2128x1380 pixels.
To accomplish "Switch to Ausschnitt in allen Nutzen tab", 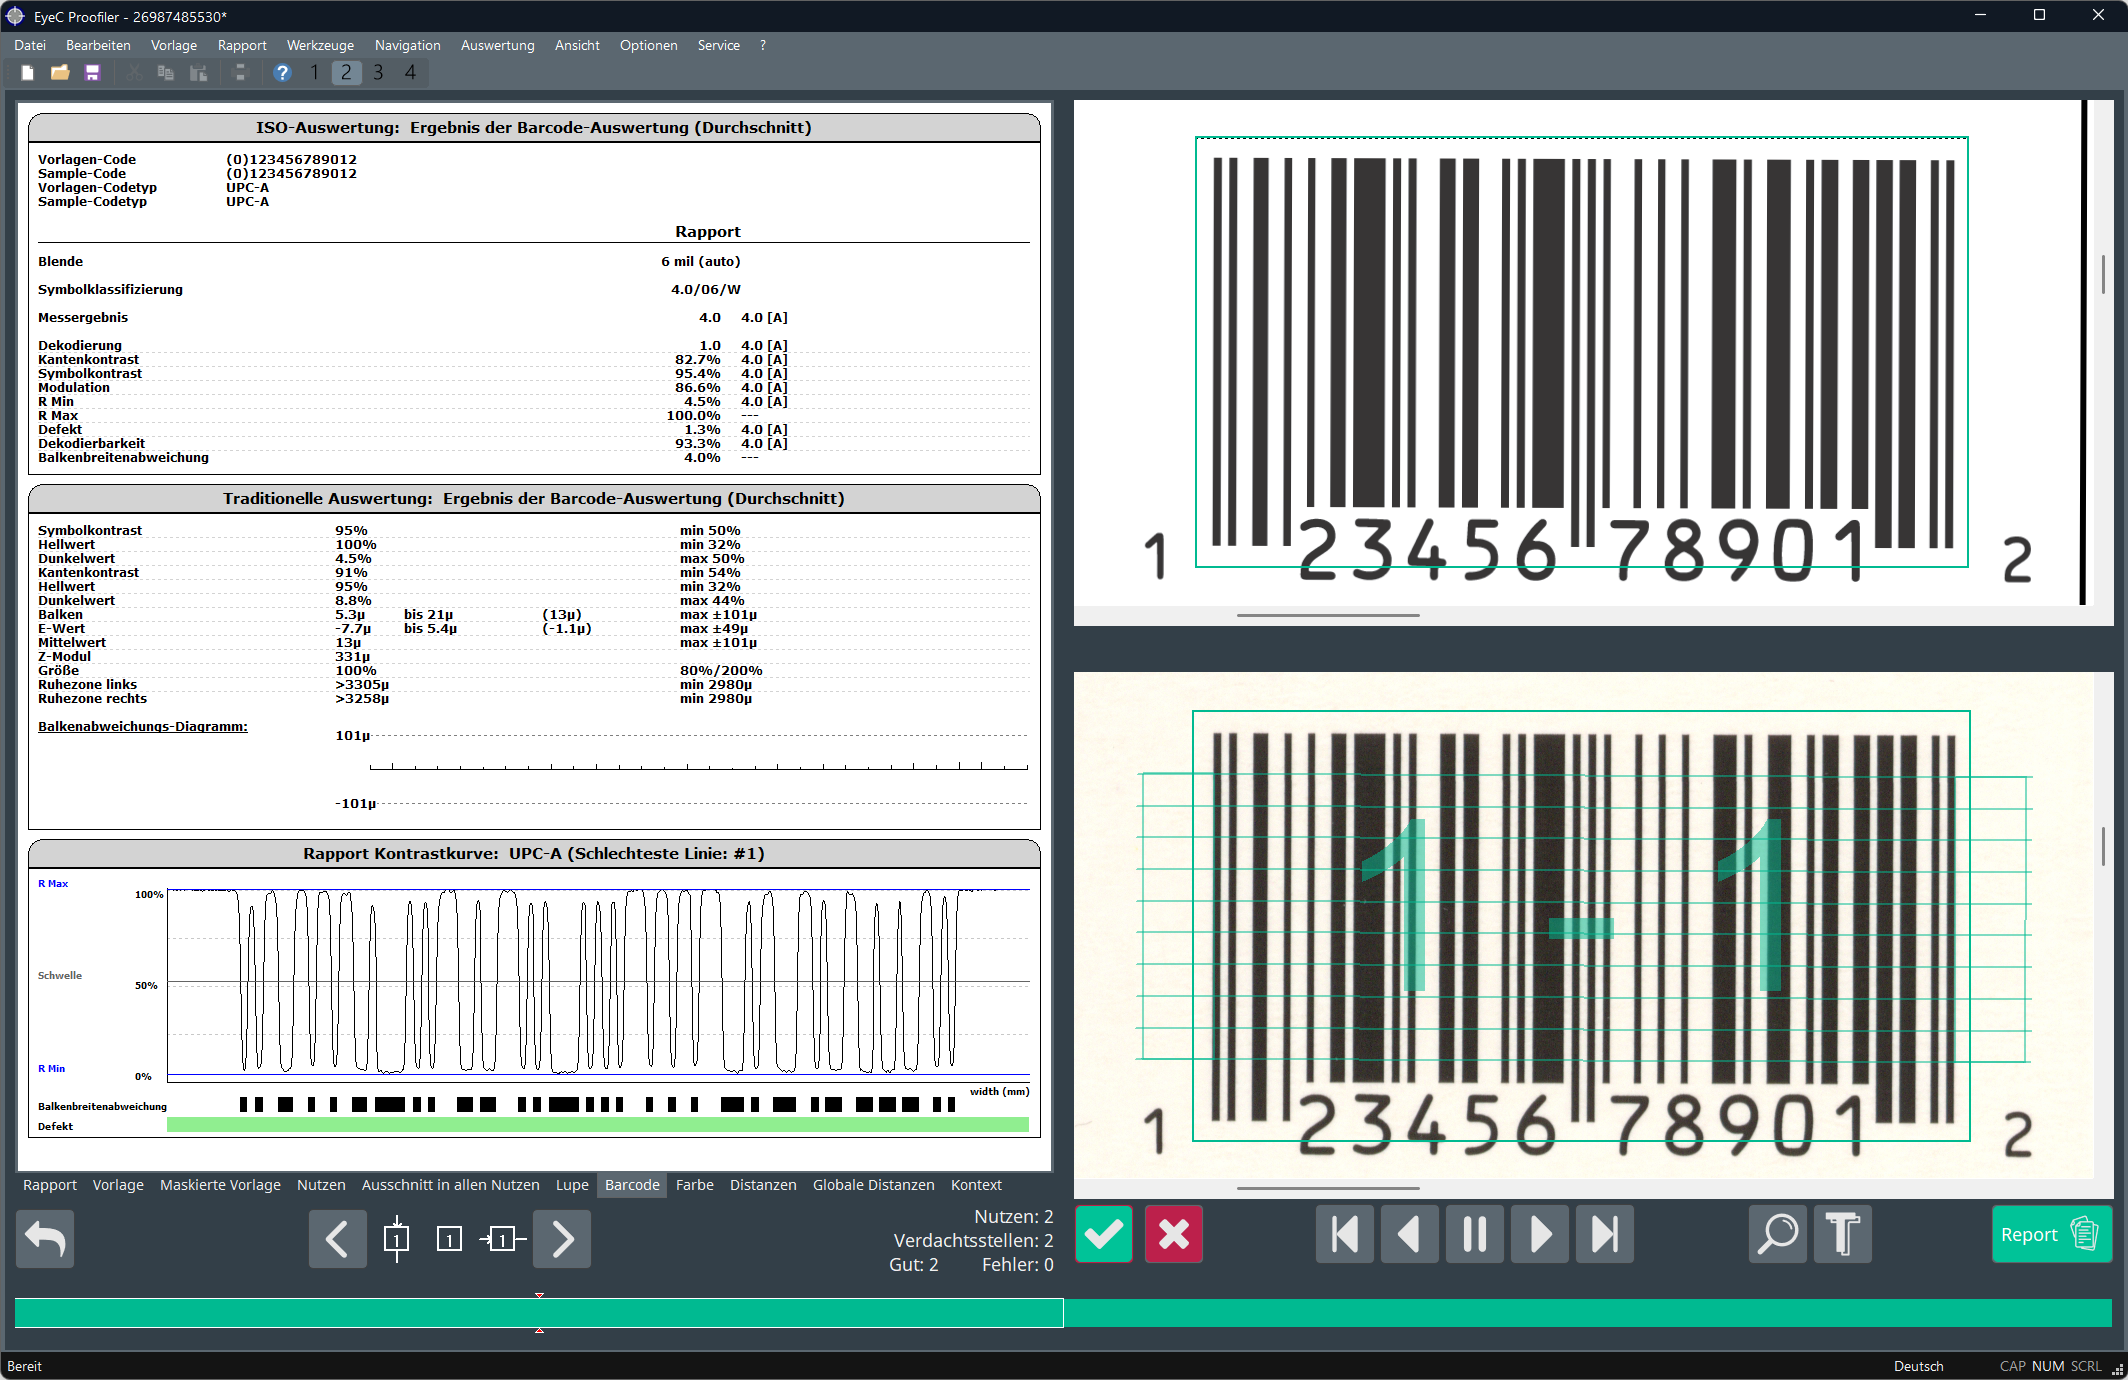I will point(450,1185).
